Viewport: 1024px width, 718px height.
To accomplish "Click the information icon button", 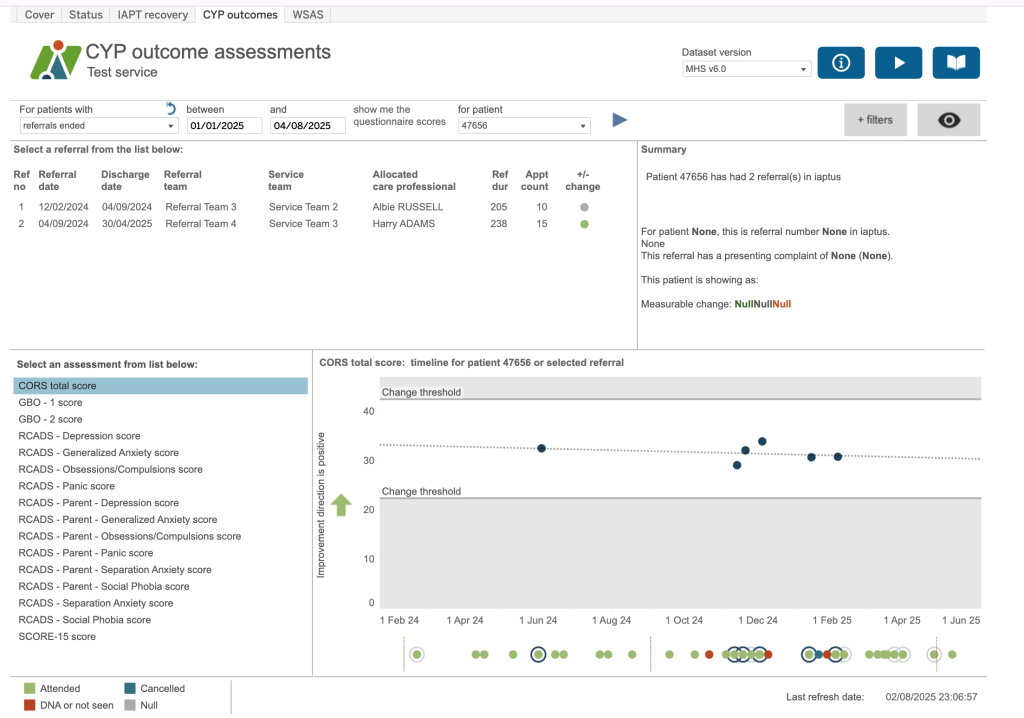I will [841, 63].
